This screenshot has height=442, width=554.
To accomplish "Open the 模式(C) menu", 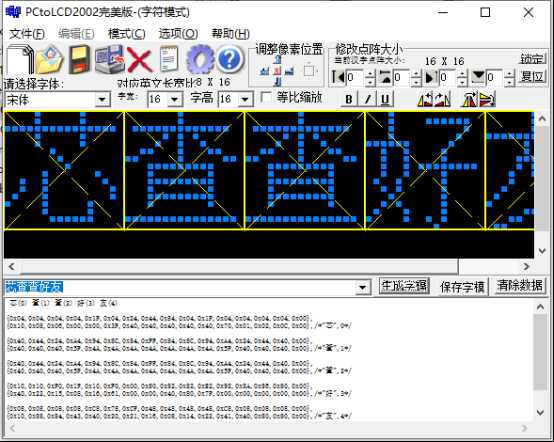I will (x=126, y=34).
